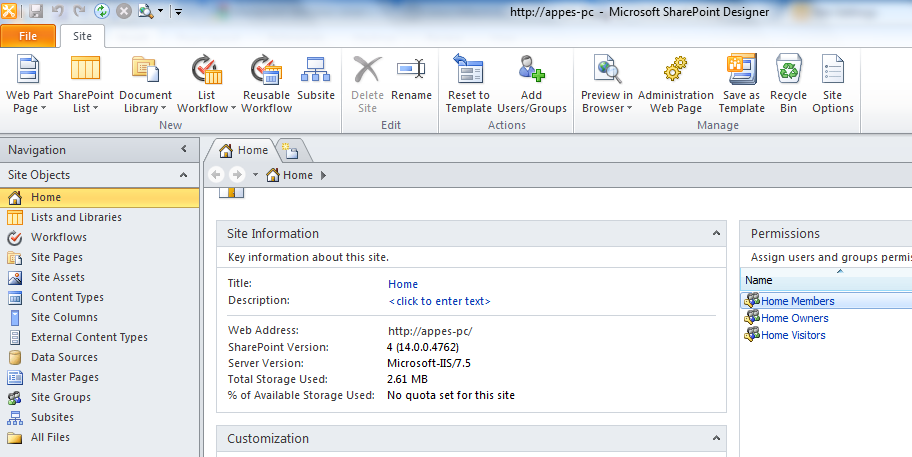Click the refresh icon in the quick access toolbar

point(101,12)
